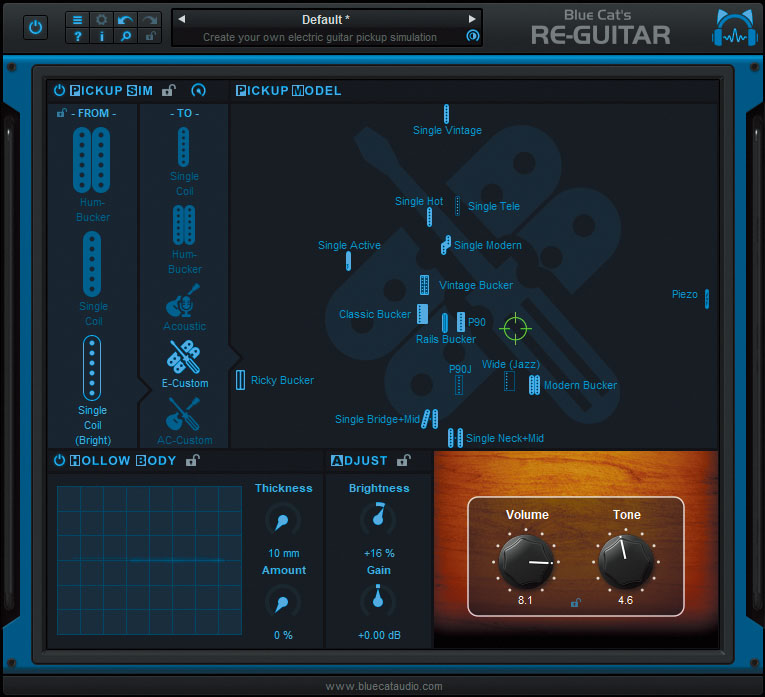Screen dimensions: 765x697
Task: Select the Acoustic target model
Action: coord(184,308)
